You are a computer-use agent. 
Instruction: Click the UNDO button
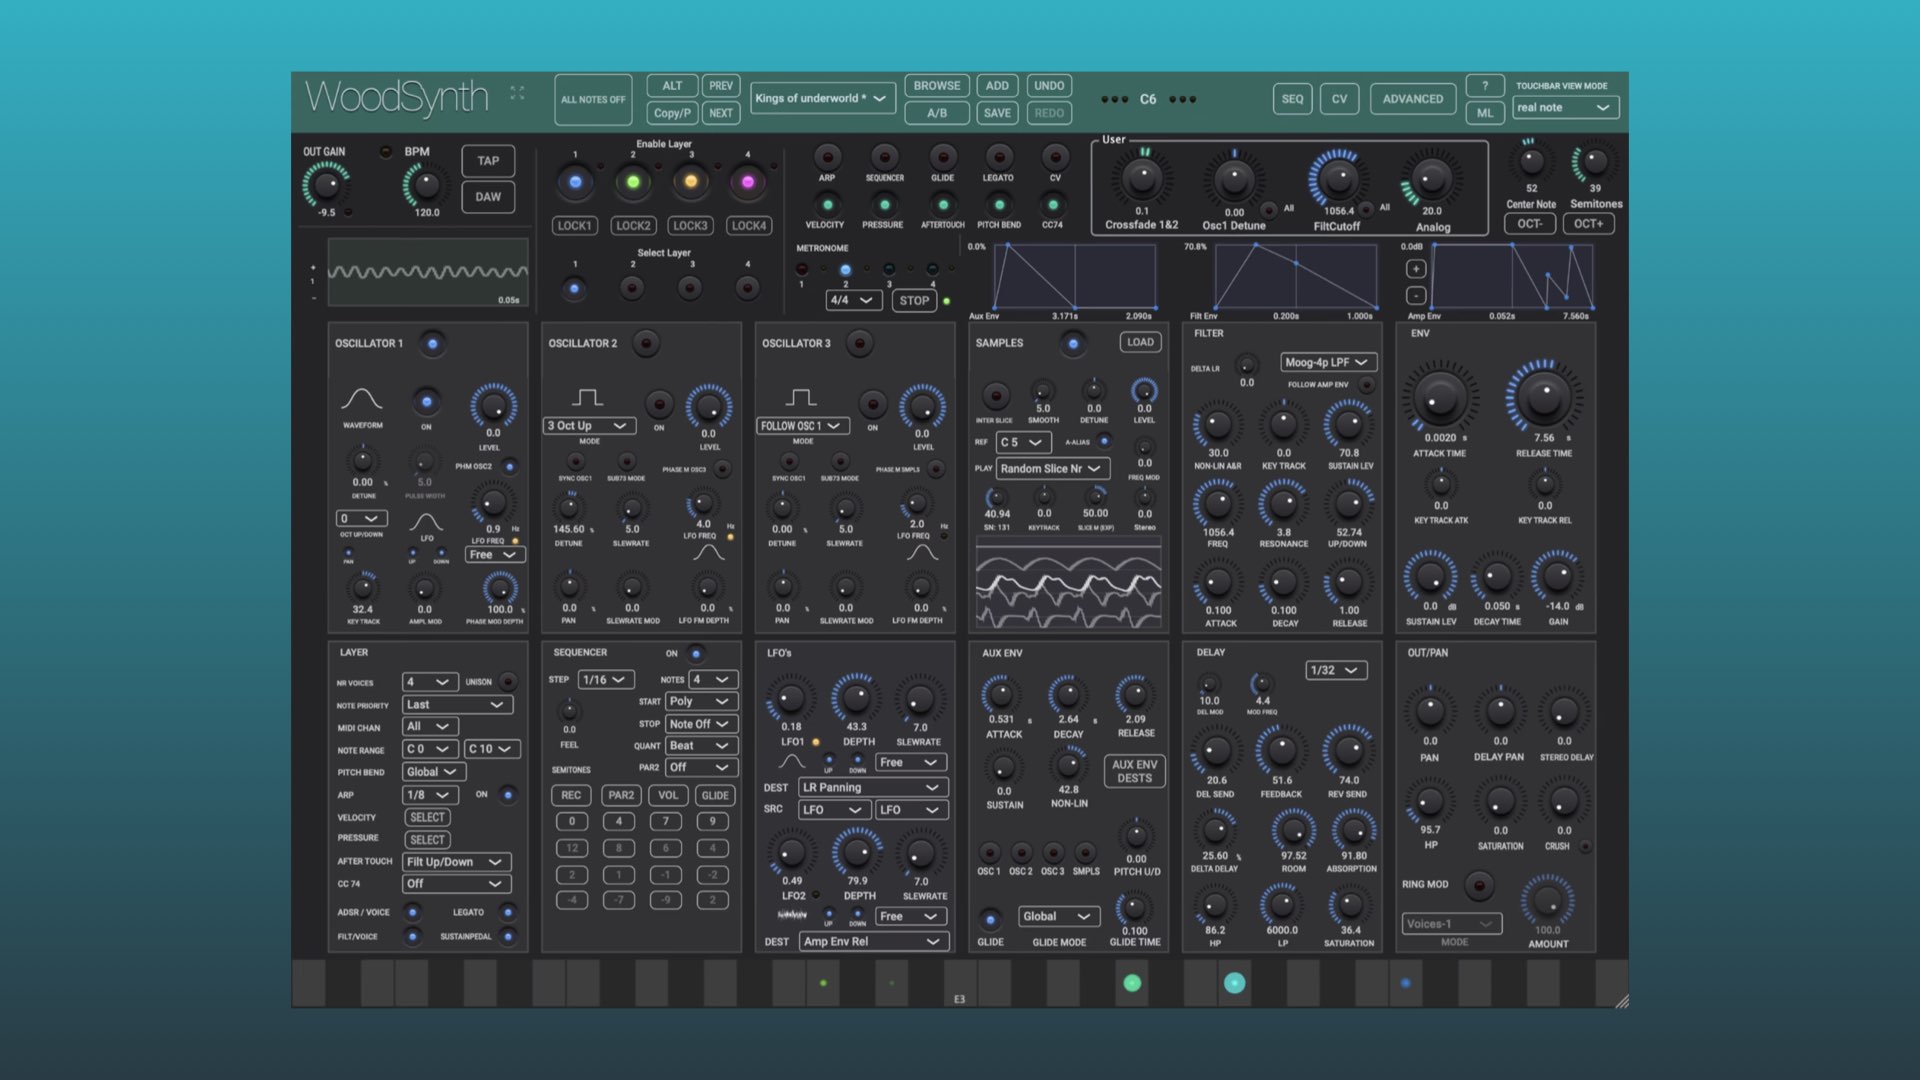click(x=1049, y=86)
